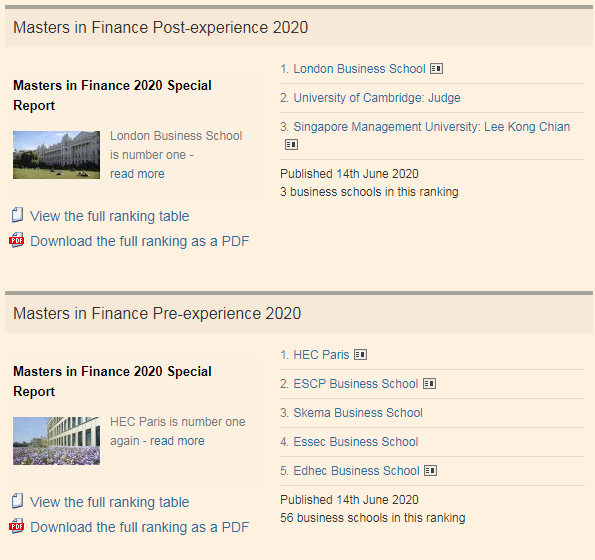Open London Business School ranking link

click(359, 69)
